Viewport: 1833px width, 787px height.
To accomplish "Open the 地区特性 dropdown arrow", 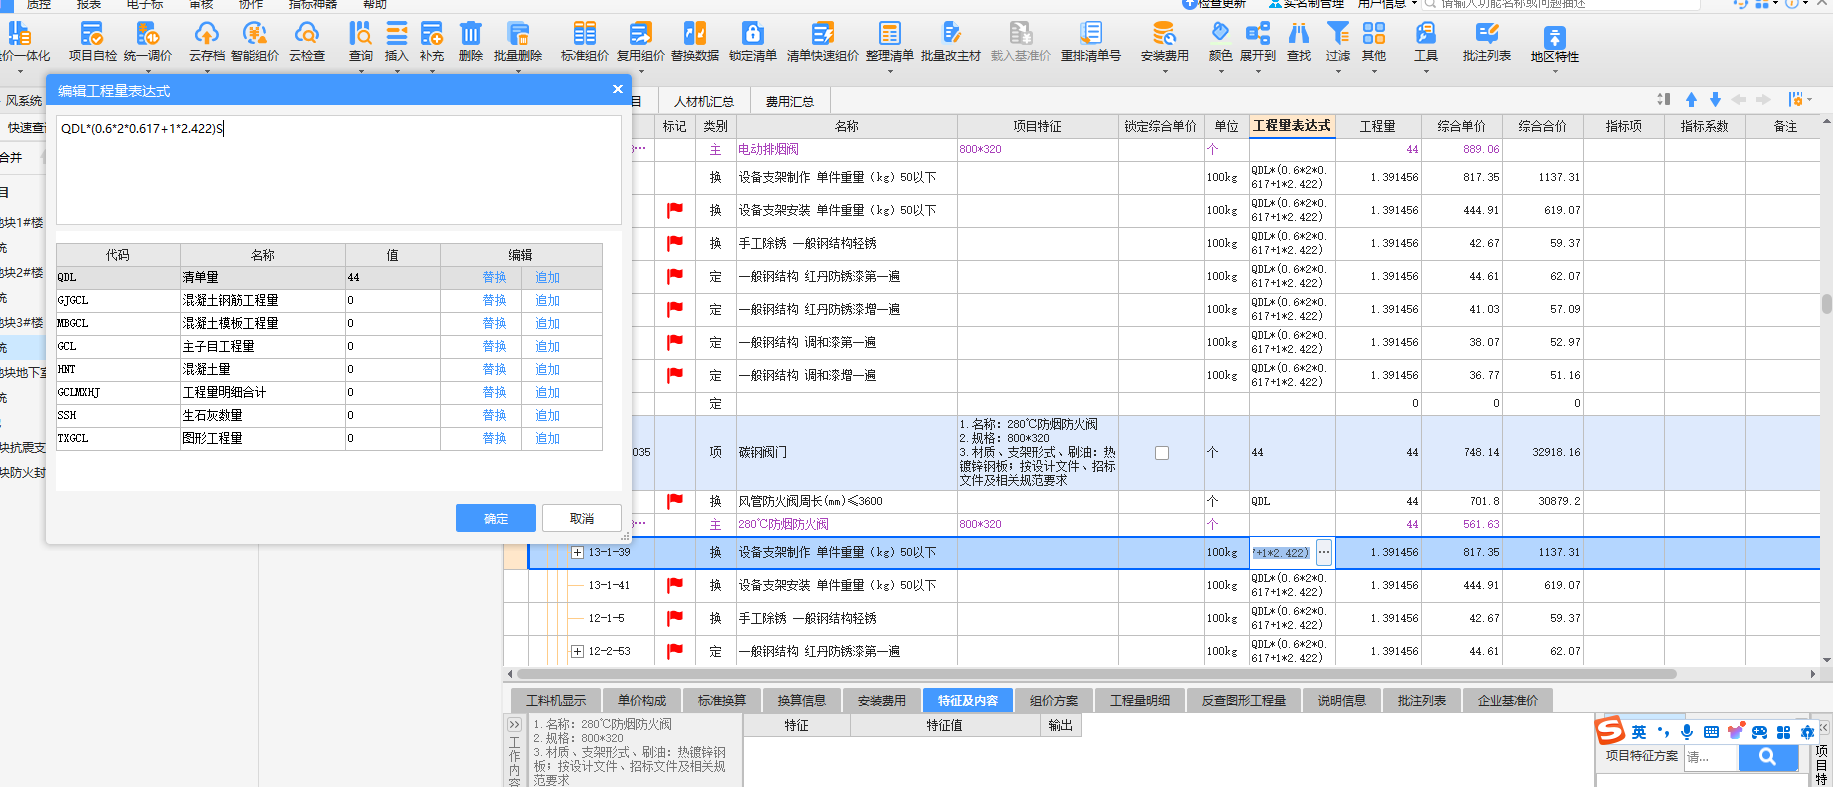I will (1555, 71).
